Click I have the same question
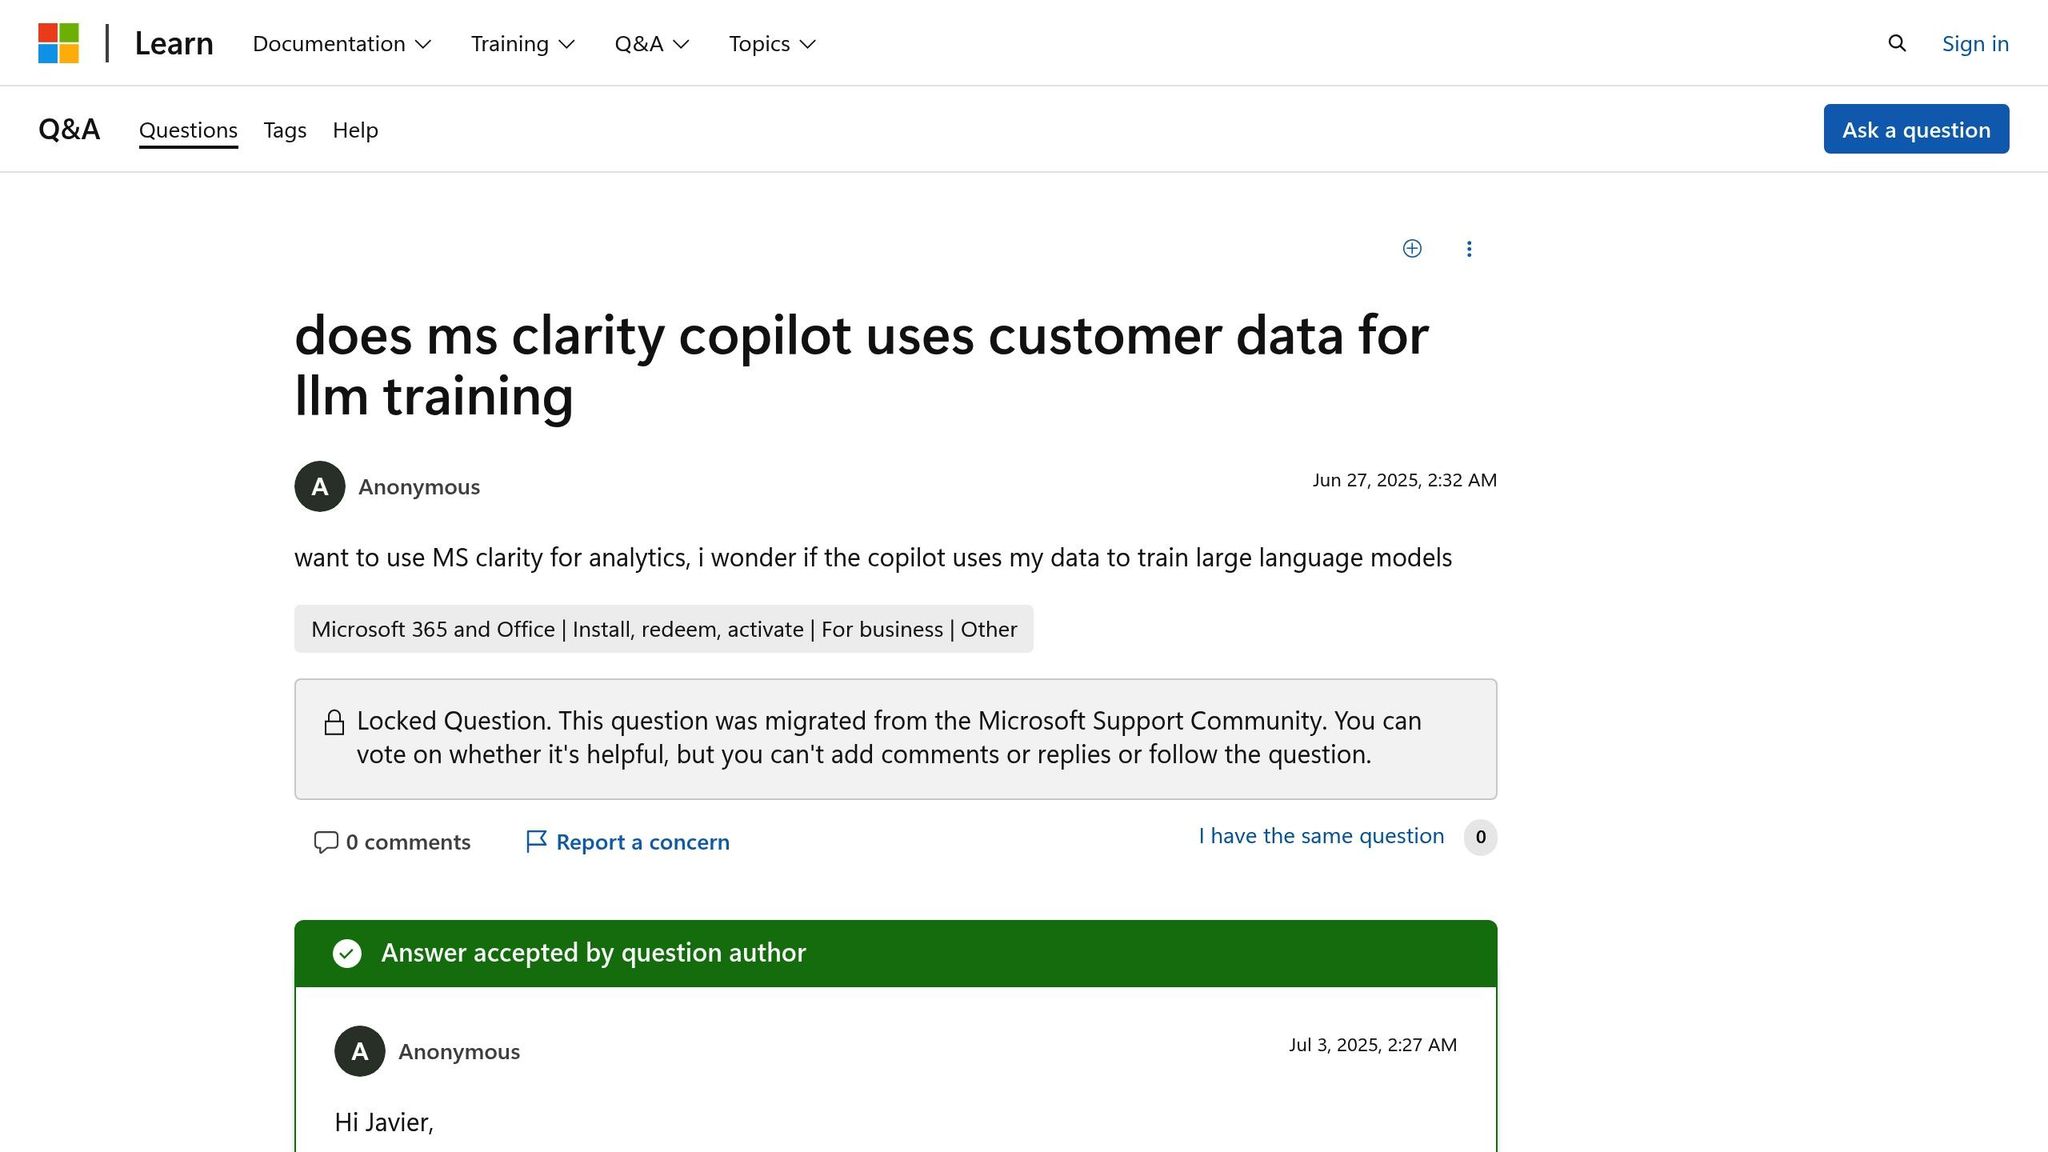The height and width of the screenshot is (1152, 2048). point(1321,836)
